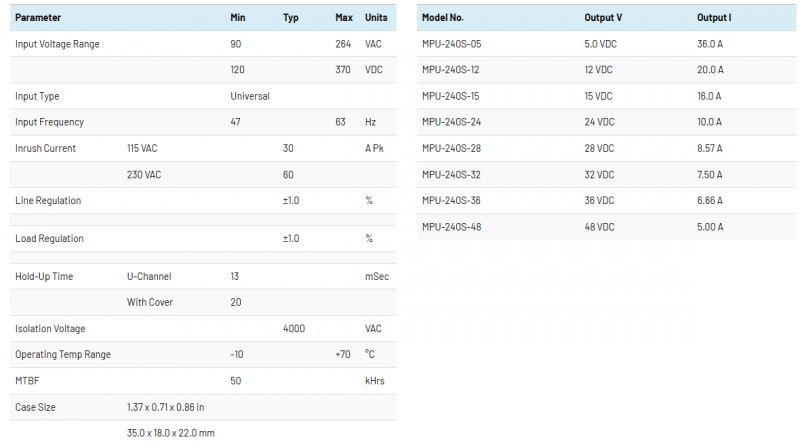Click the Isolation Voltage 4000 value

294,328
